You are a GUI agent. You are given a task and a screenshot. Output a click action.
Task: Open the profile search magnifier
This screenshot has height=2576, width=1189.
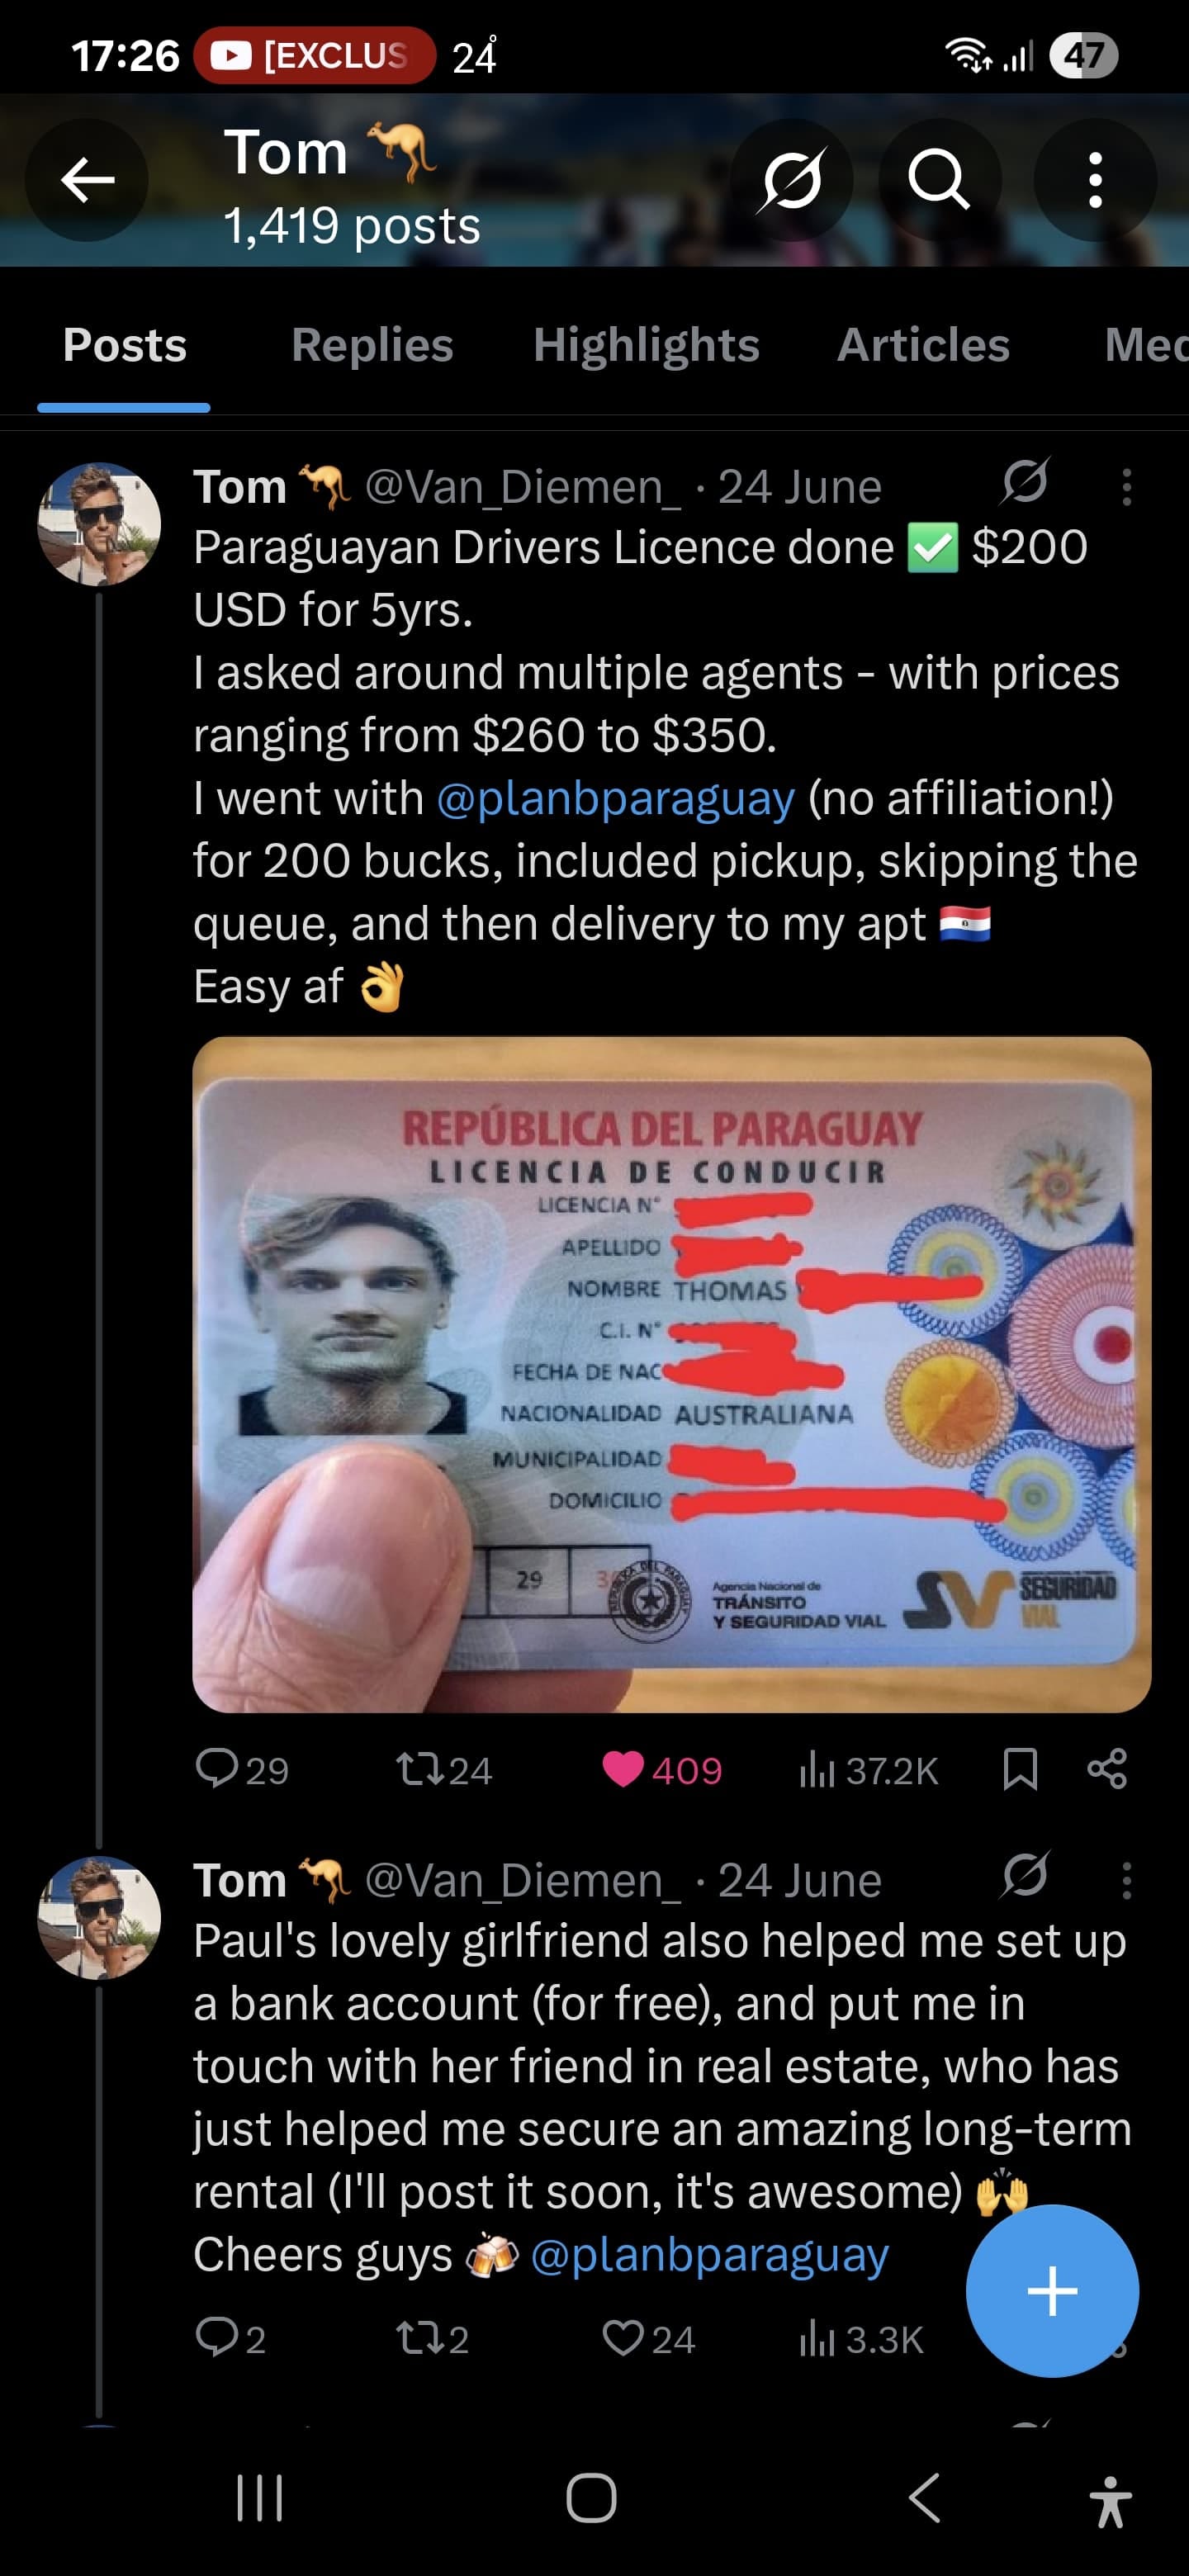(x=939, y=180)
